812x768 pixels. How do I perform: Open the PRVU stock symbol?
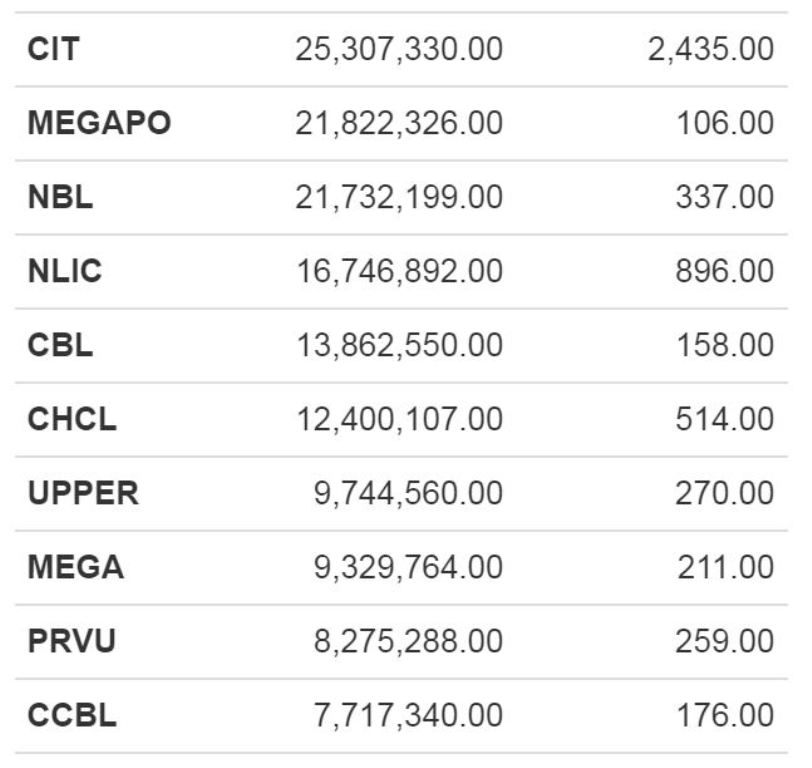coord(71,641)
